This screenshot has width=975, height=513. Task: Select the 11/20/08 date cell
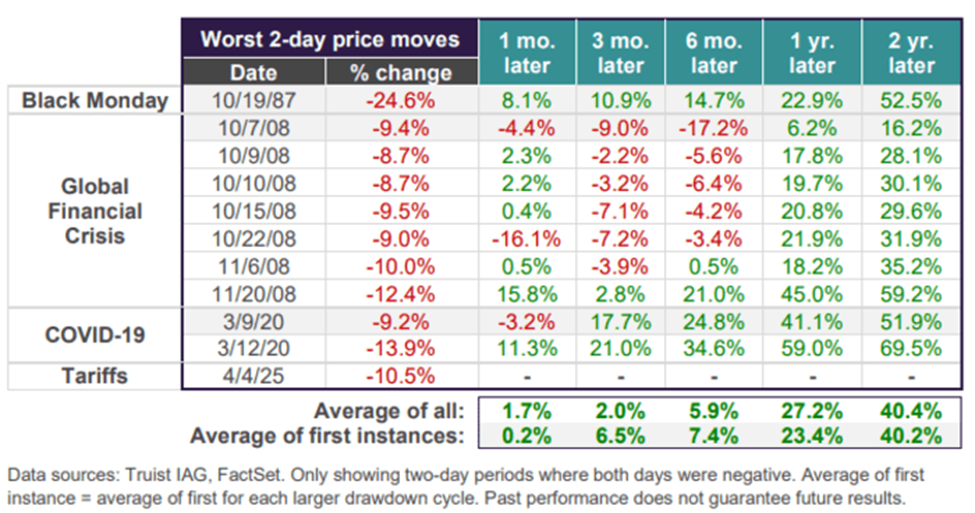[x=253, y=295]
